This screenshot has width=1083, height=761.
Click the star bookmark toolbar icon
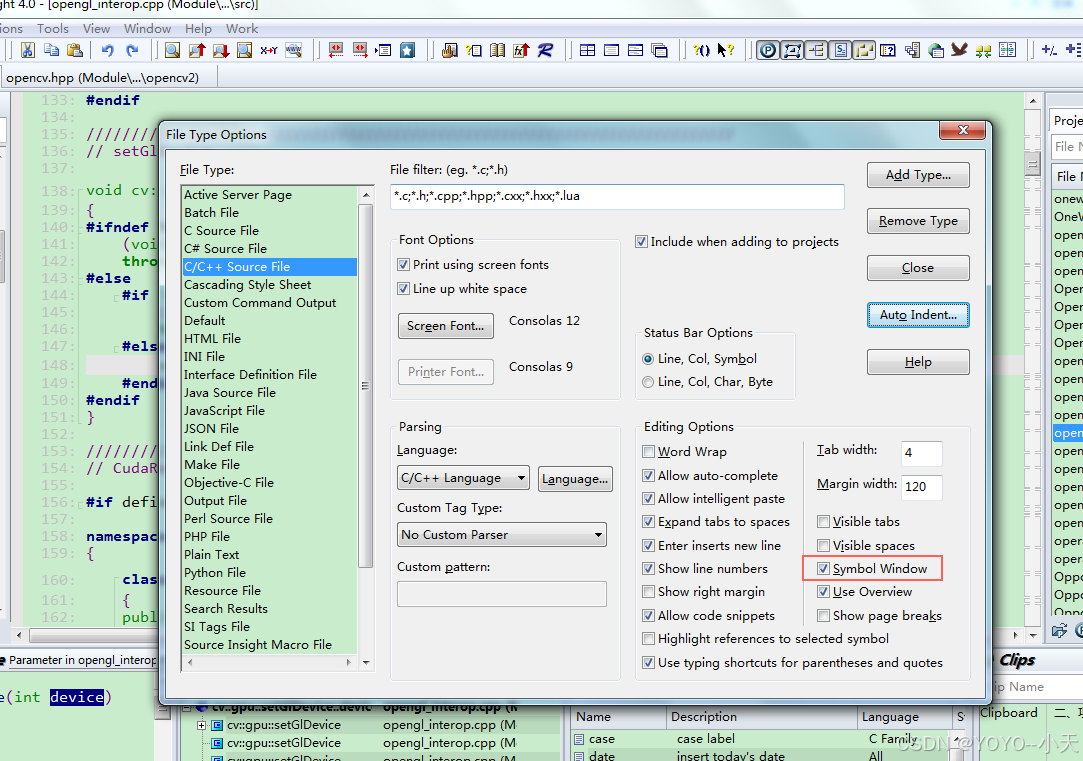[408, 50]
